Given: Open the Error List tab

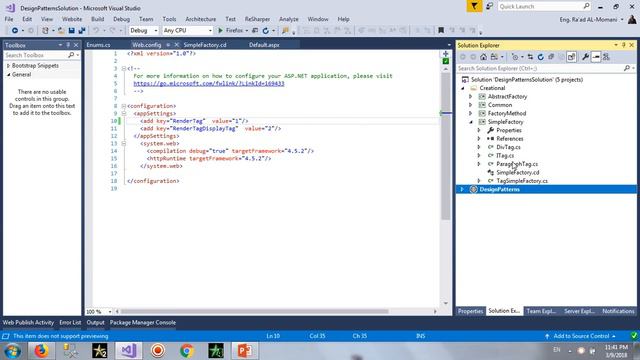Looking at the screenshot, I should coord(70,322).
